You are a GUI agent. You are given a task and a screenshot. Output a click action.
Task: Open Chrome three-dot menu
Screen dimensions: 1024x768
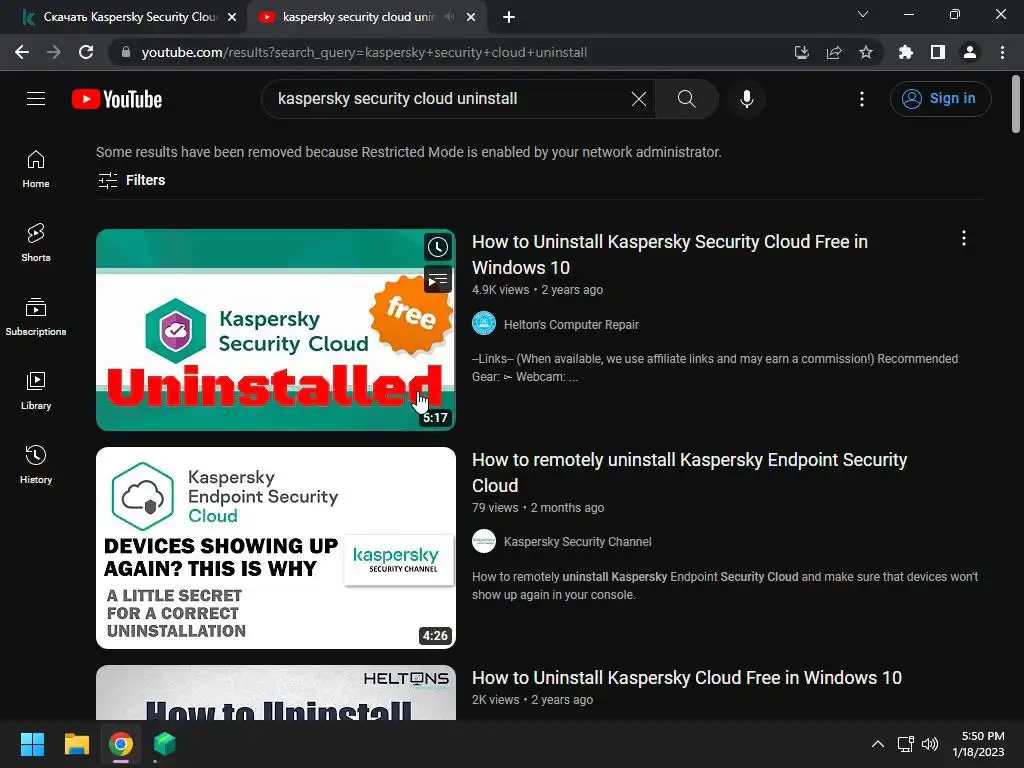click(x=1002, y=52)
